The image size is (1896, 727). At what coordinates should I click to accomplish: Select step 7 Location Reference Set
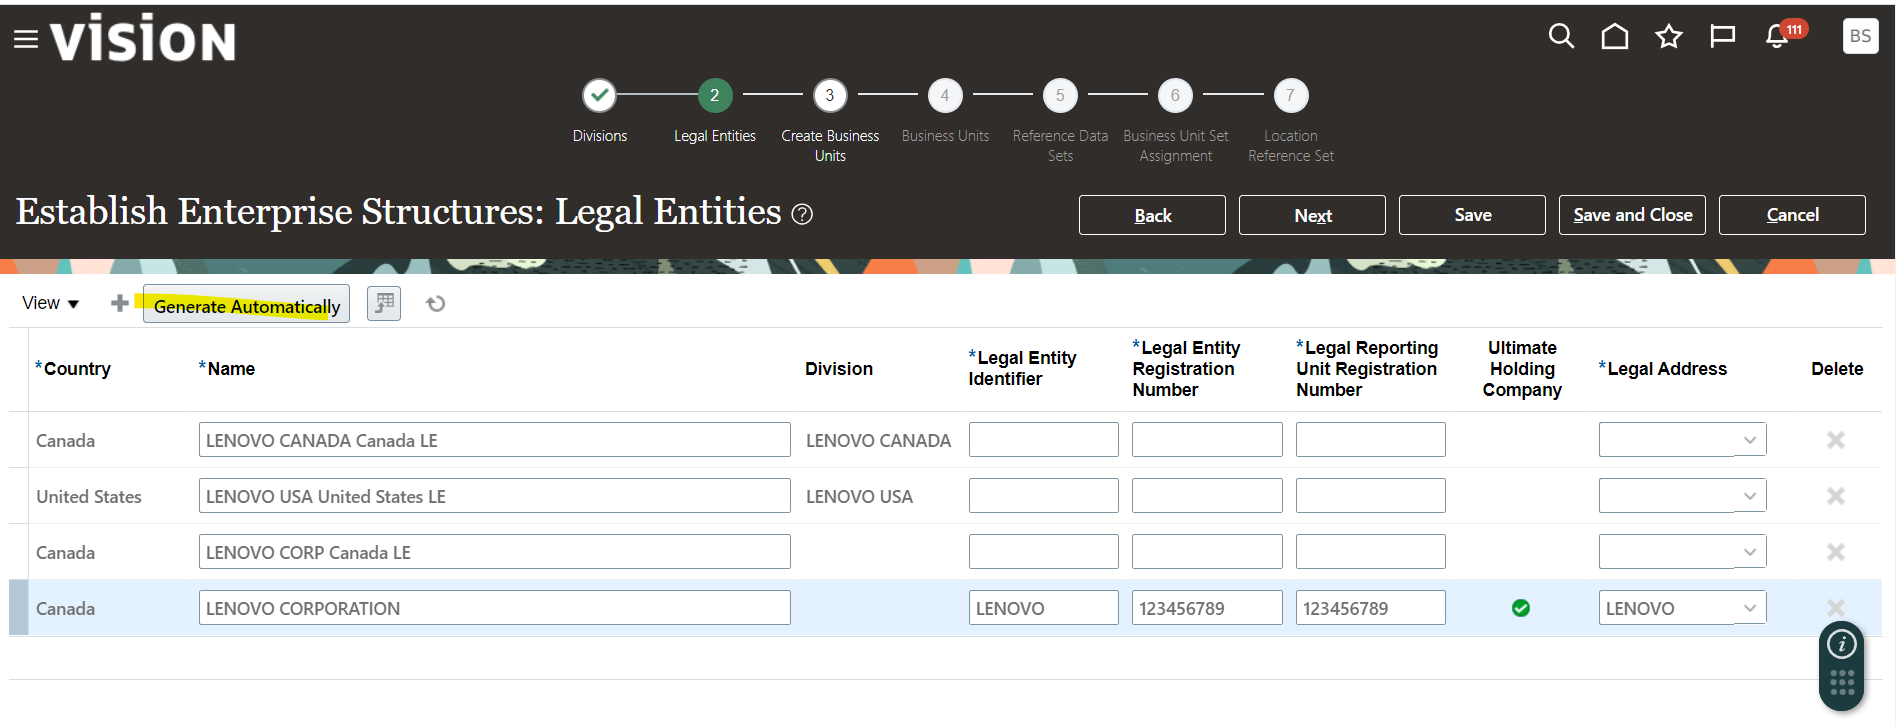1290,96
